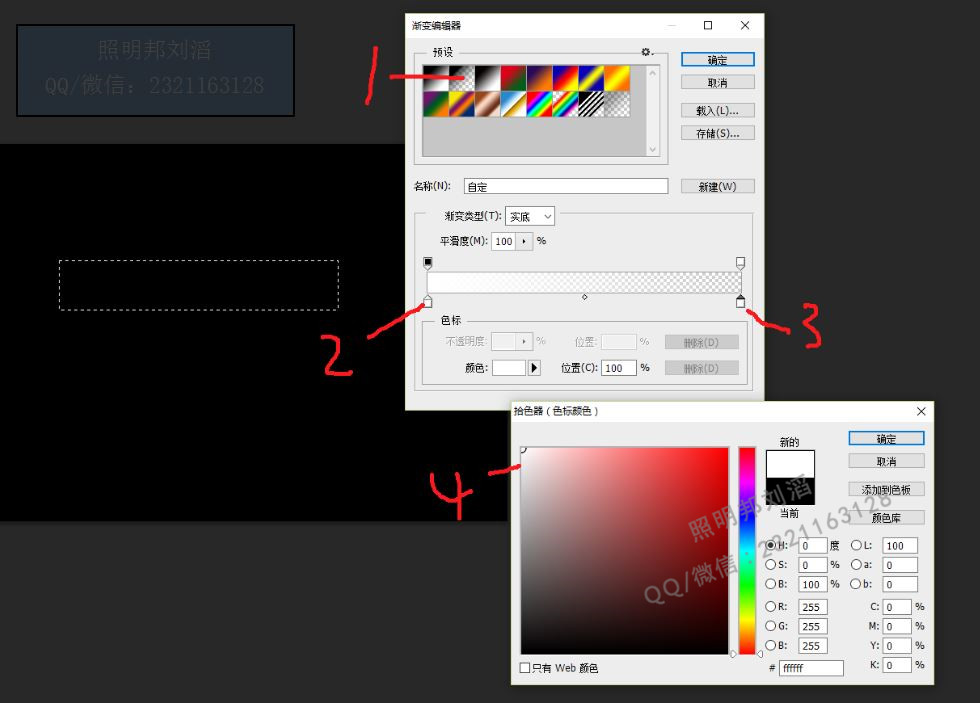Select the left color stop below the gradient bar
Image resolution: width=980 pixels, height=703 pixels.
click(x=428, y=302)
